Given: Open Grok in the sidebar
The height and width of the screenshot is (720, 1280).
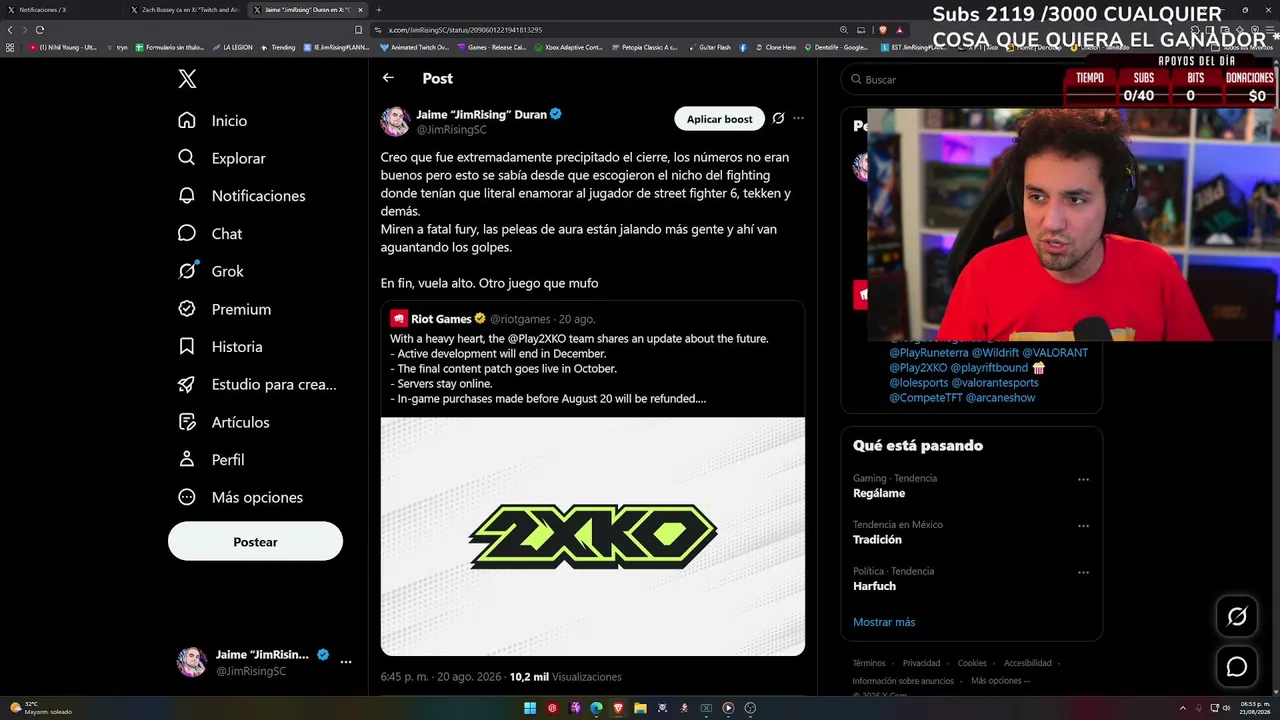Looking at the screenshot, I should coord(210,271).
